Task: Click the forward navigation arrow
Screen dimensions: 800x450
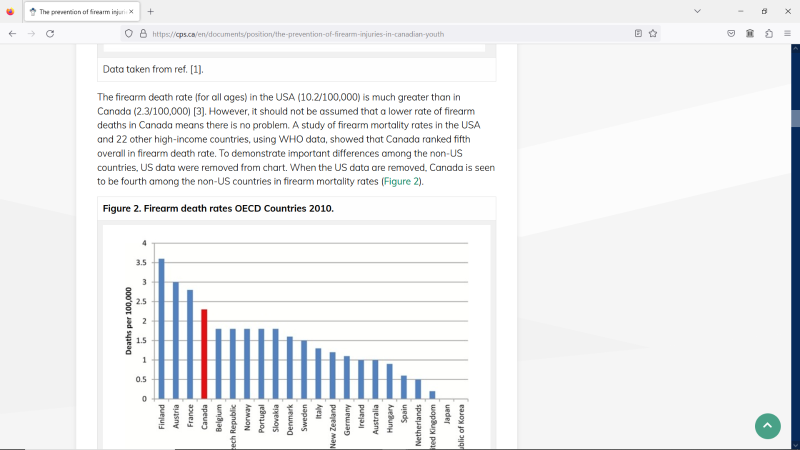Action: coord(31,34)
